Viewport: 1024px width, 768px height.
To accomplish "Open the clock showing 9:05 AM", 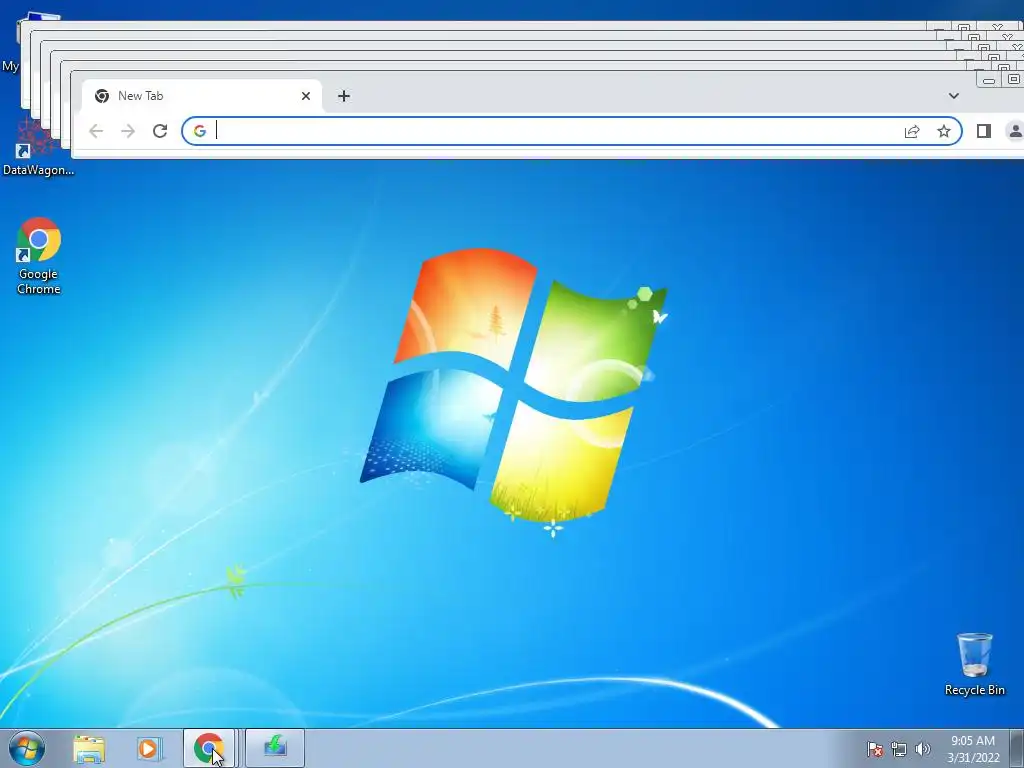I will click(973, 749).
